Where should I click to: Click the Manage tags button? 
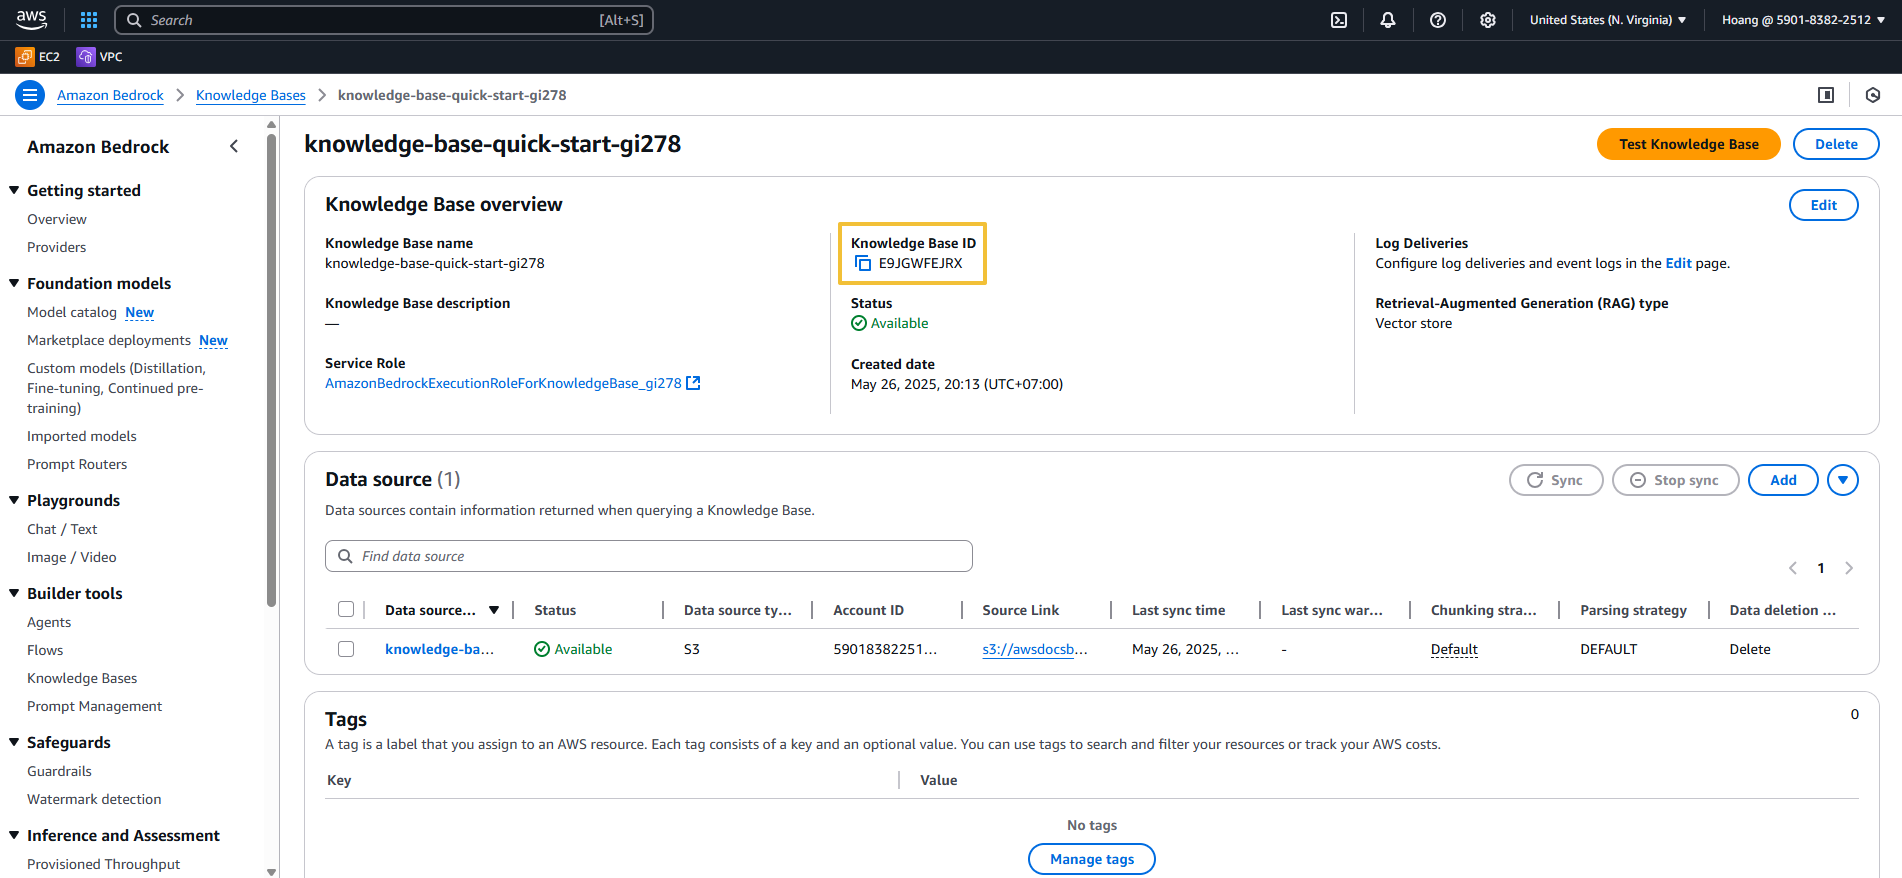tap(1092, 859)
